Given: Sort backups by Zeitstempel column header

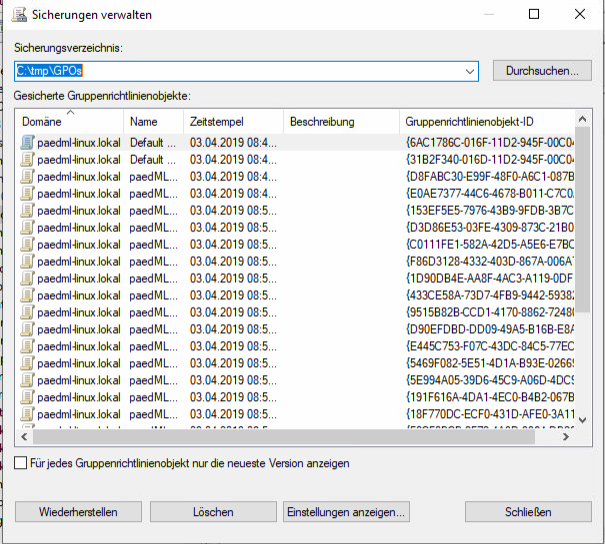Looking at the screenshot, I should (230, 122).
